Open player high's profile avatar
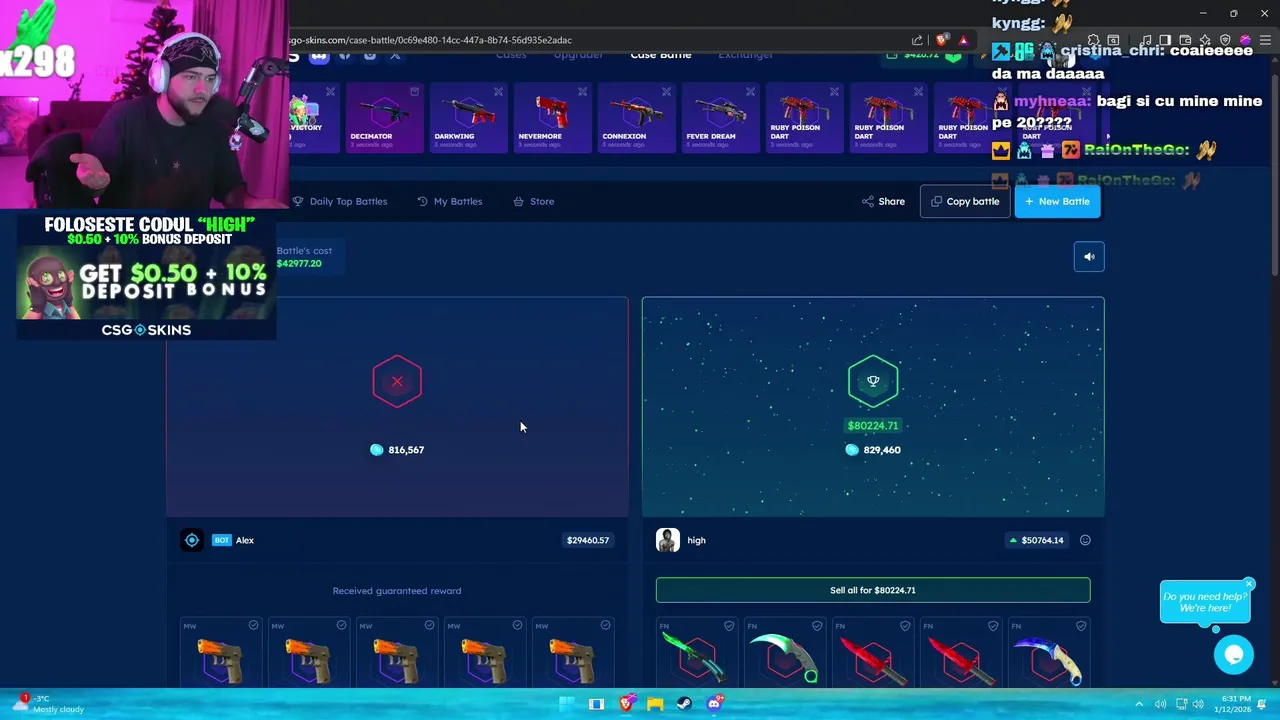The width and height of the screenshot is (1280, 720). (668, 540)
